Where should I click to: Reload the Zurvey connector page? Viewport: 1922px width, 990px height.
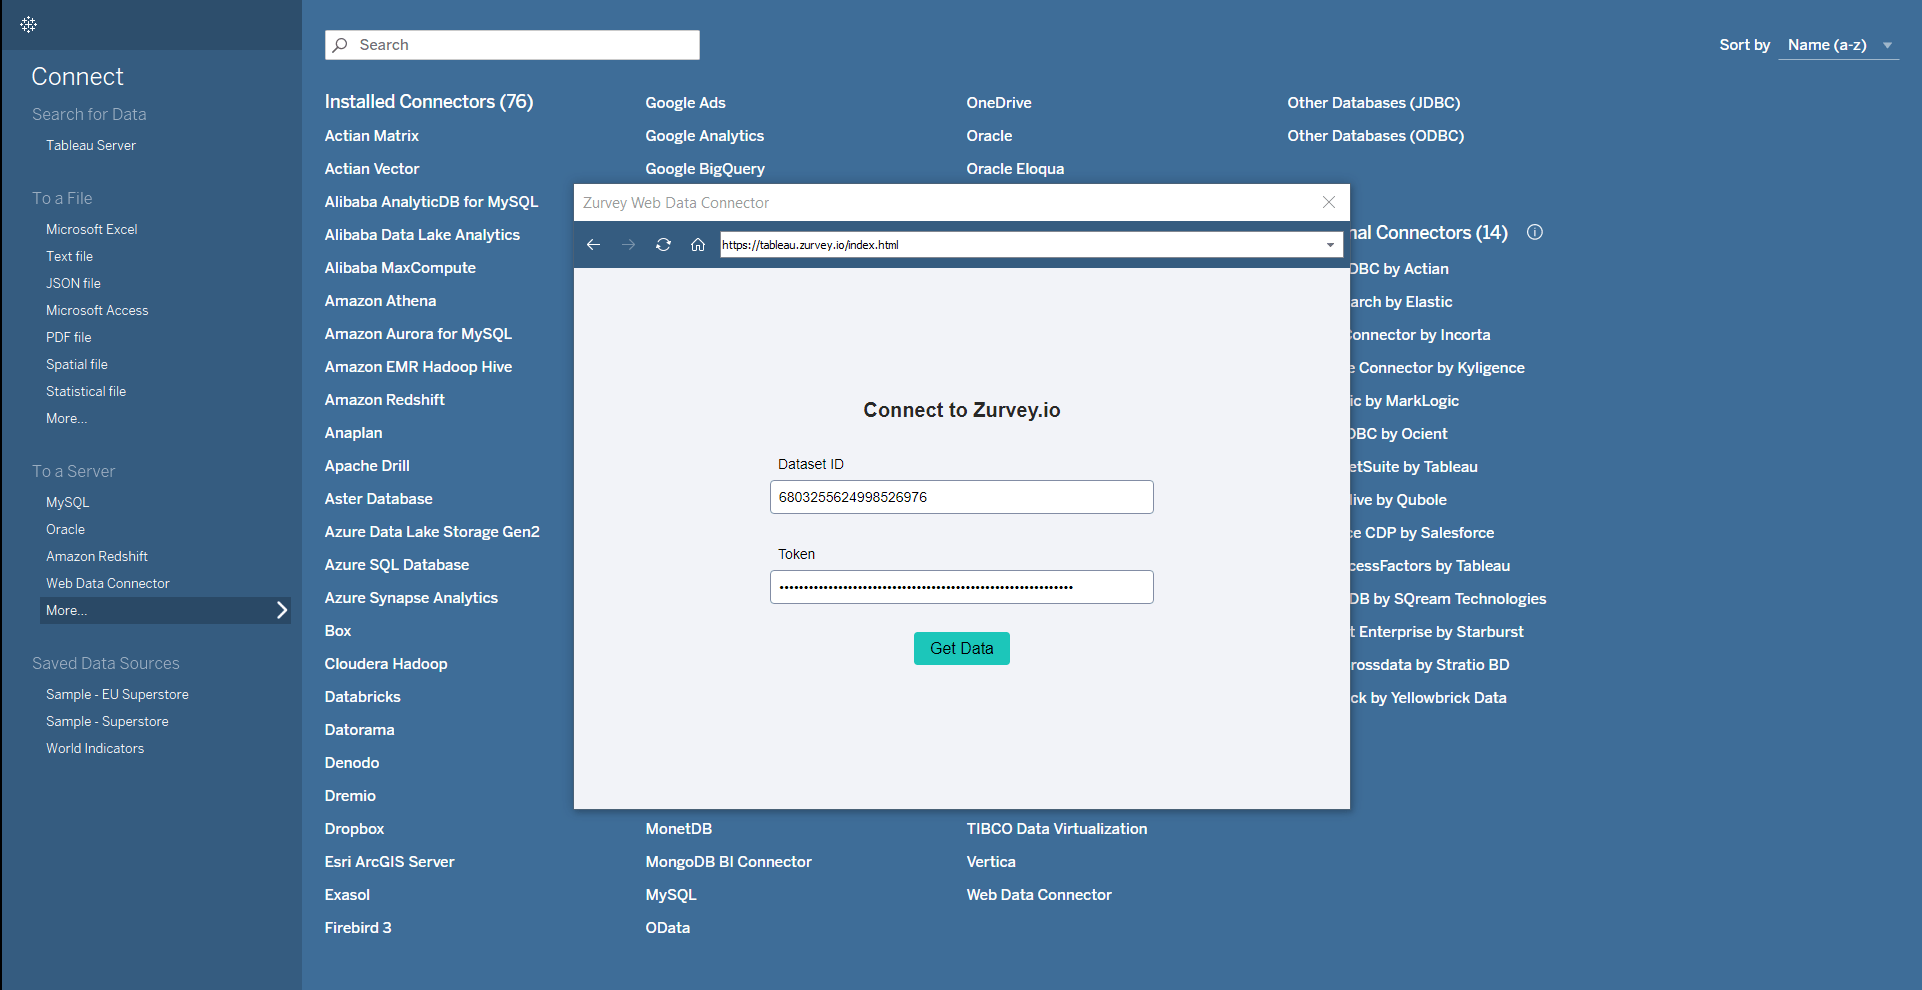(x=663, y=245)
